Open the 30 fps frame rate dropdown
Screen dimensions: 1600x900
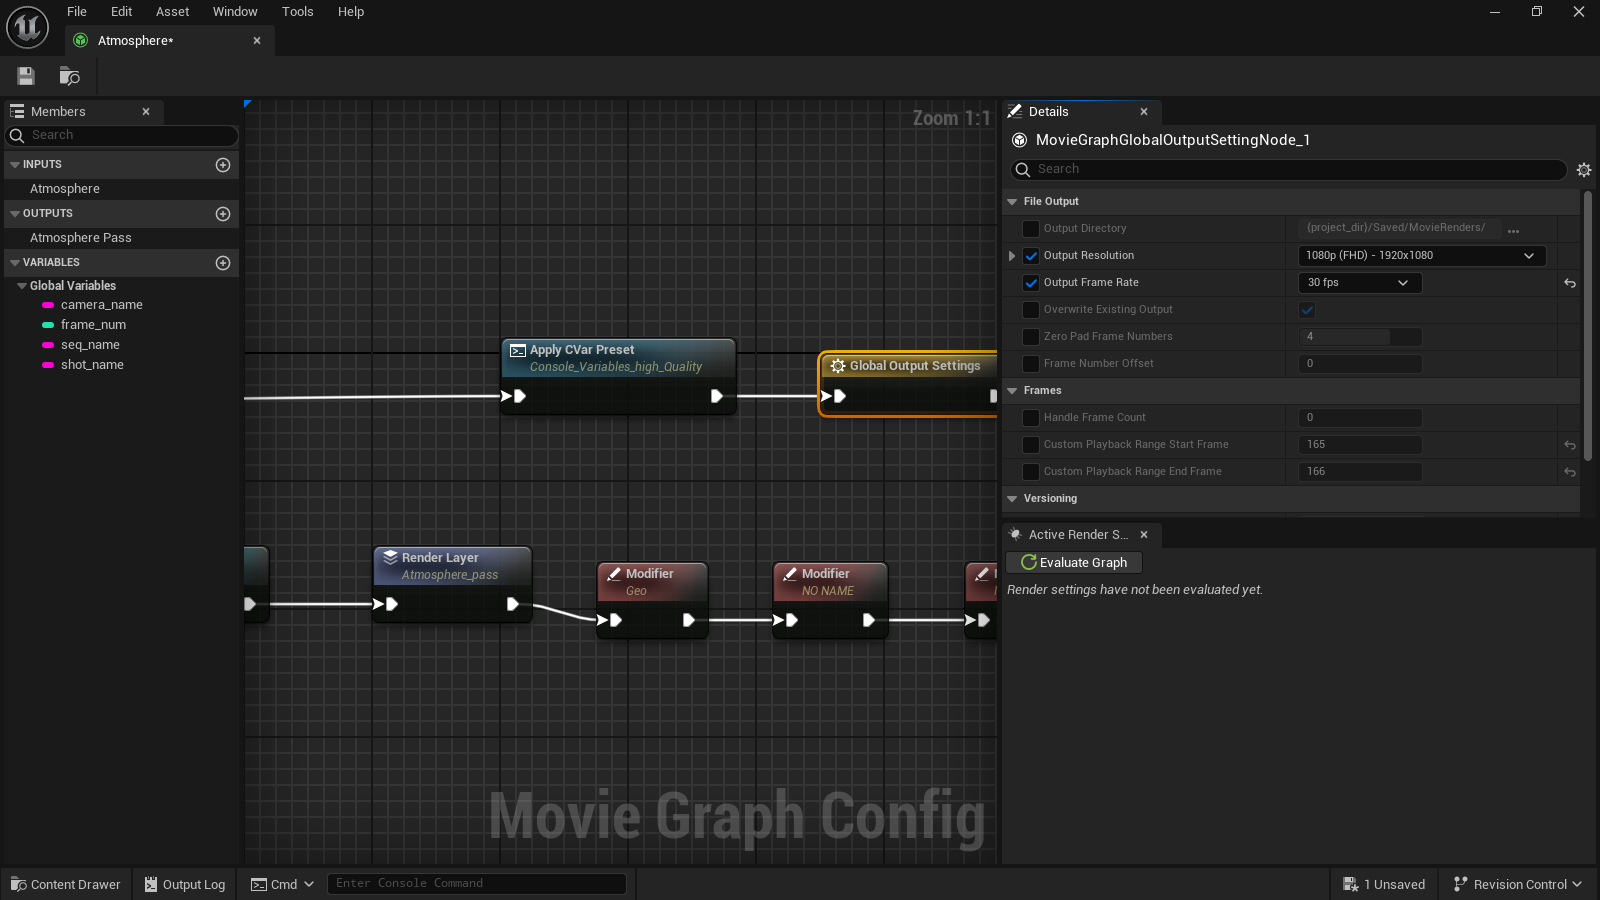(x=1360, y=283)
